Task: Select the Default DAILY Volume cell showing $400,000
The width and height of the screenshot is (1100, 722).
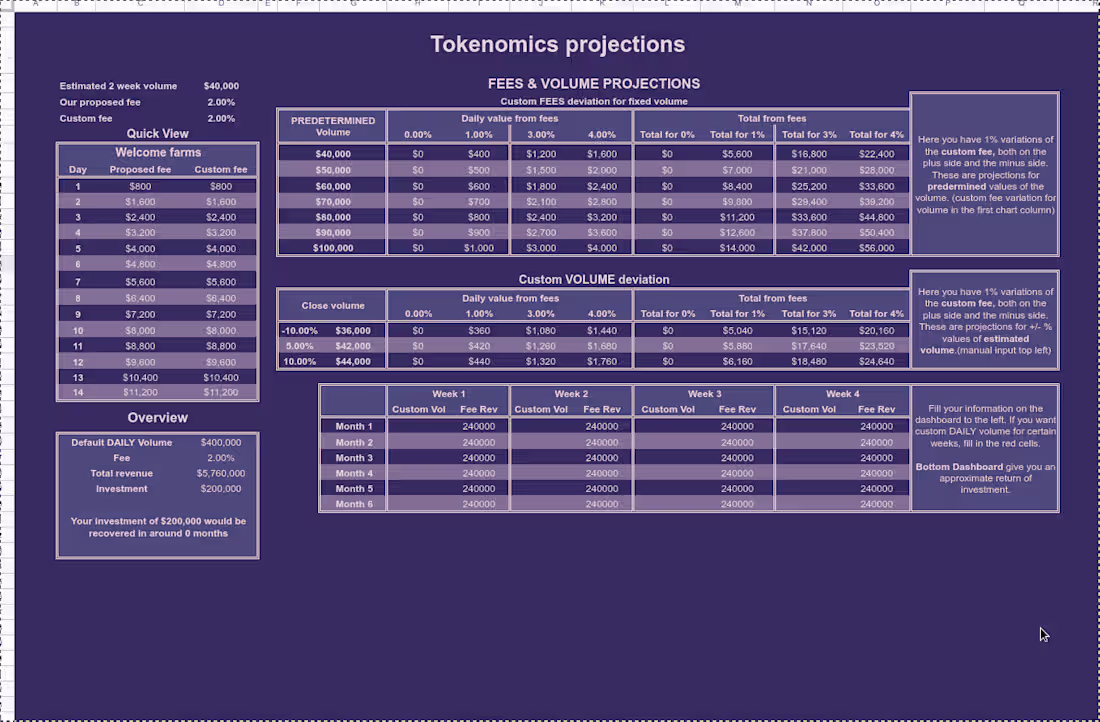Action: tap(220, 441)
